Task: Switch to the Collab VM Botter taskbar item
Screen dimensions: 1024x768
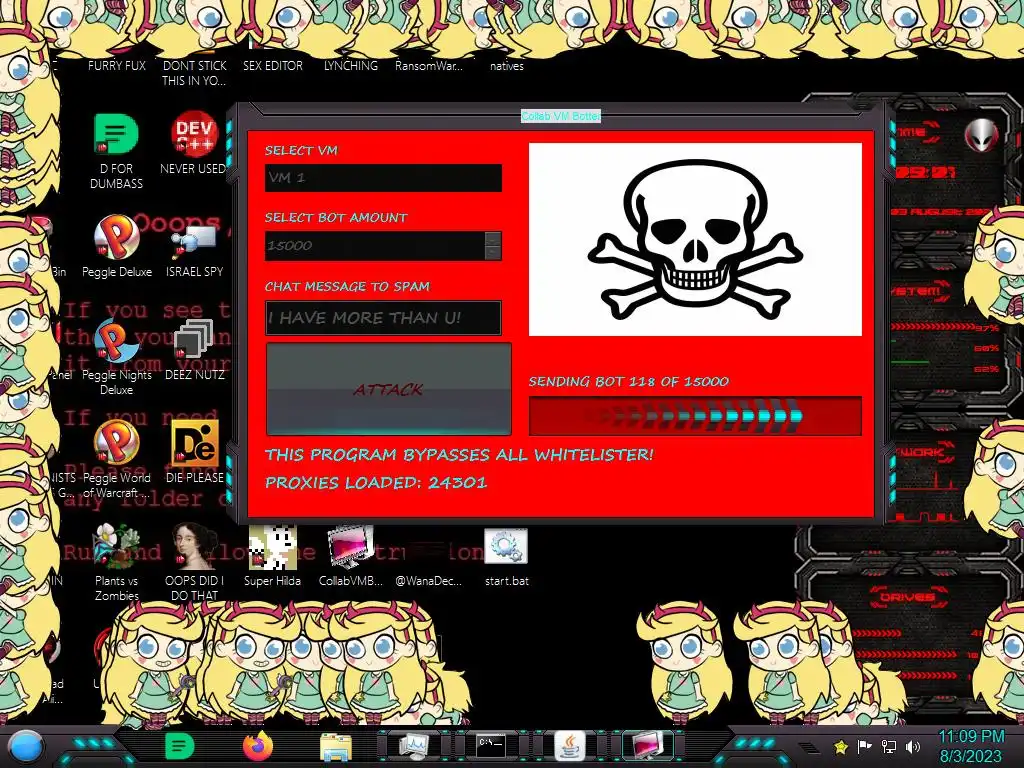Action: coord(648,745)
